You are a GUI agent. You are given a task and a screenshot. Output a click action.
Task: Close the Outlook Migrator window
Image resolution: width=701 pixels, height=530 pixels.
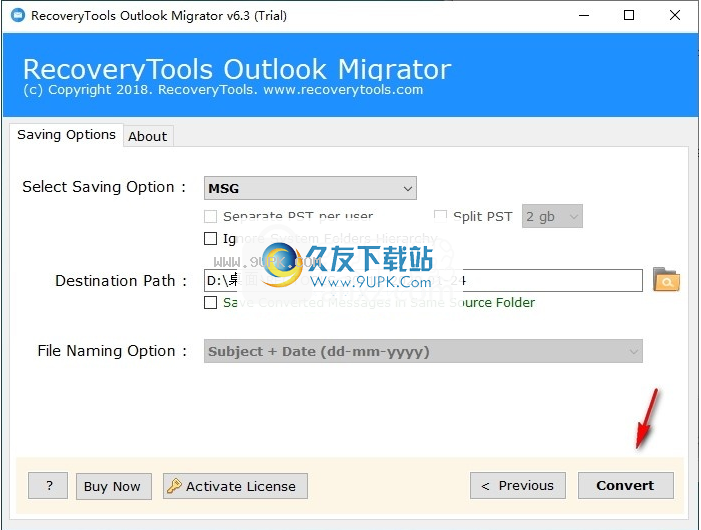(x=675, y=16)
